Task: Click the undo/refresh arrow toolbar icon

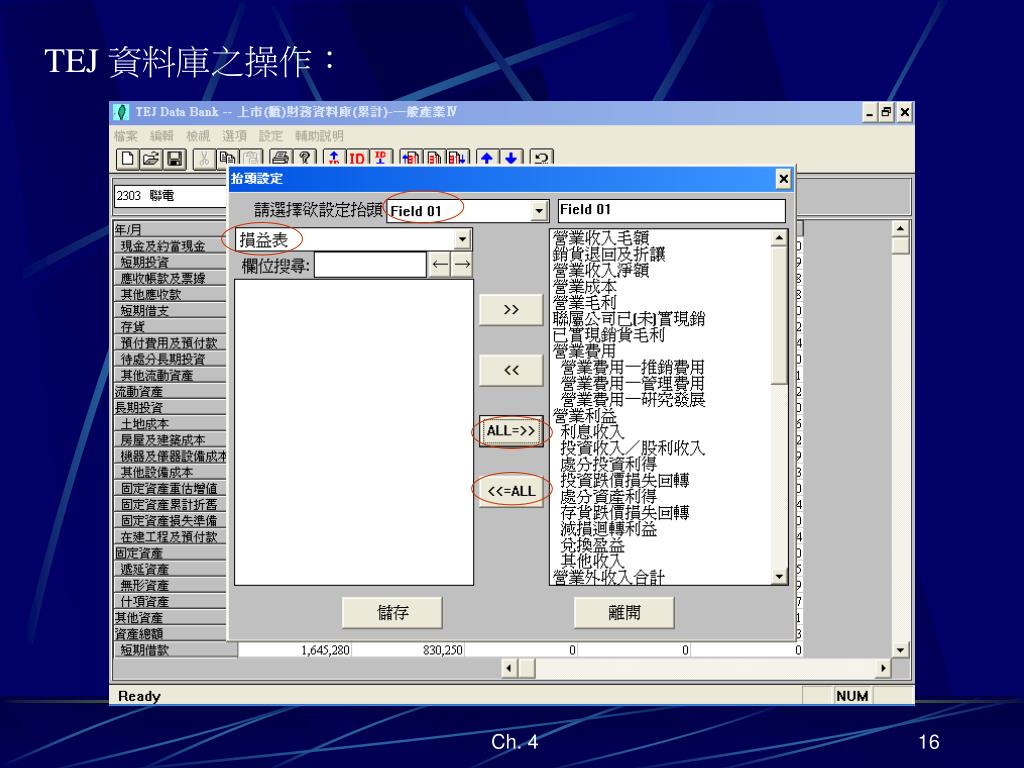Action: tap(541, 158)
